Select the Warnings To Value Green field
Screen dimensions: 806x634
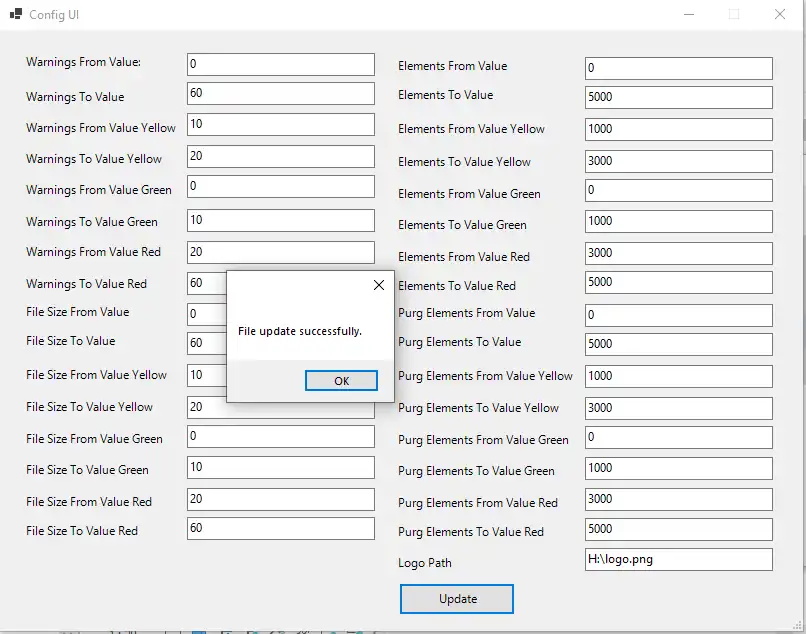tap(281, 221)
